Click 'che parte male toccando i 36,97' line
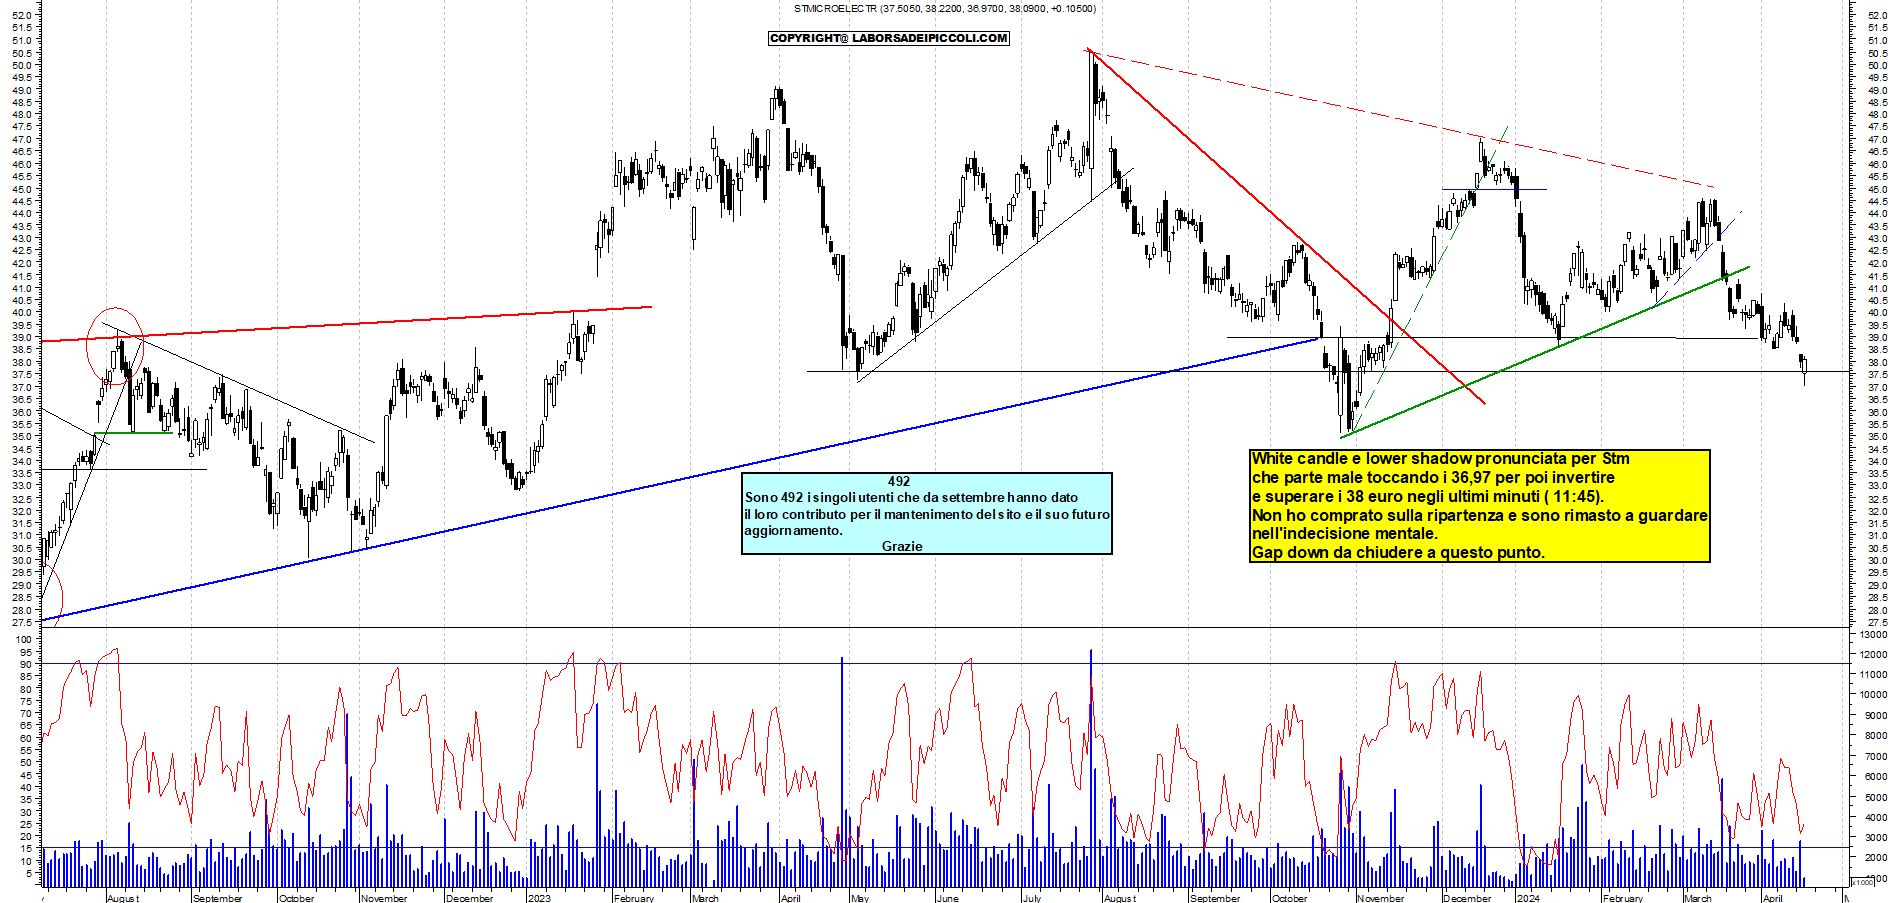 (1433, 477)
